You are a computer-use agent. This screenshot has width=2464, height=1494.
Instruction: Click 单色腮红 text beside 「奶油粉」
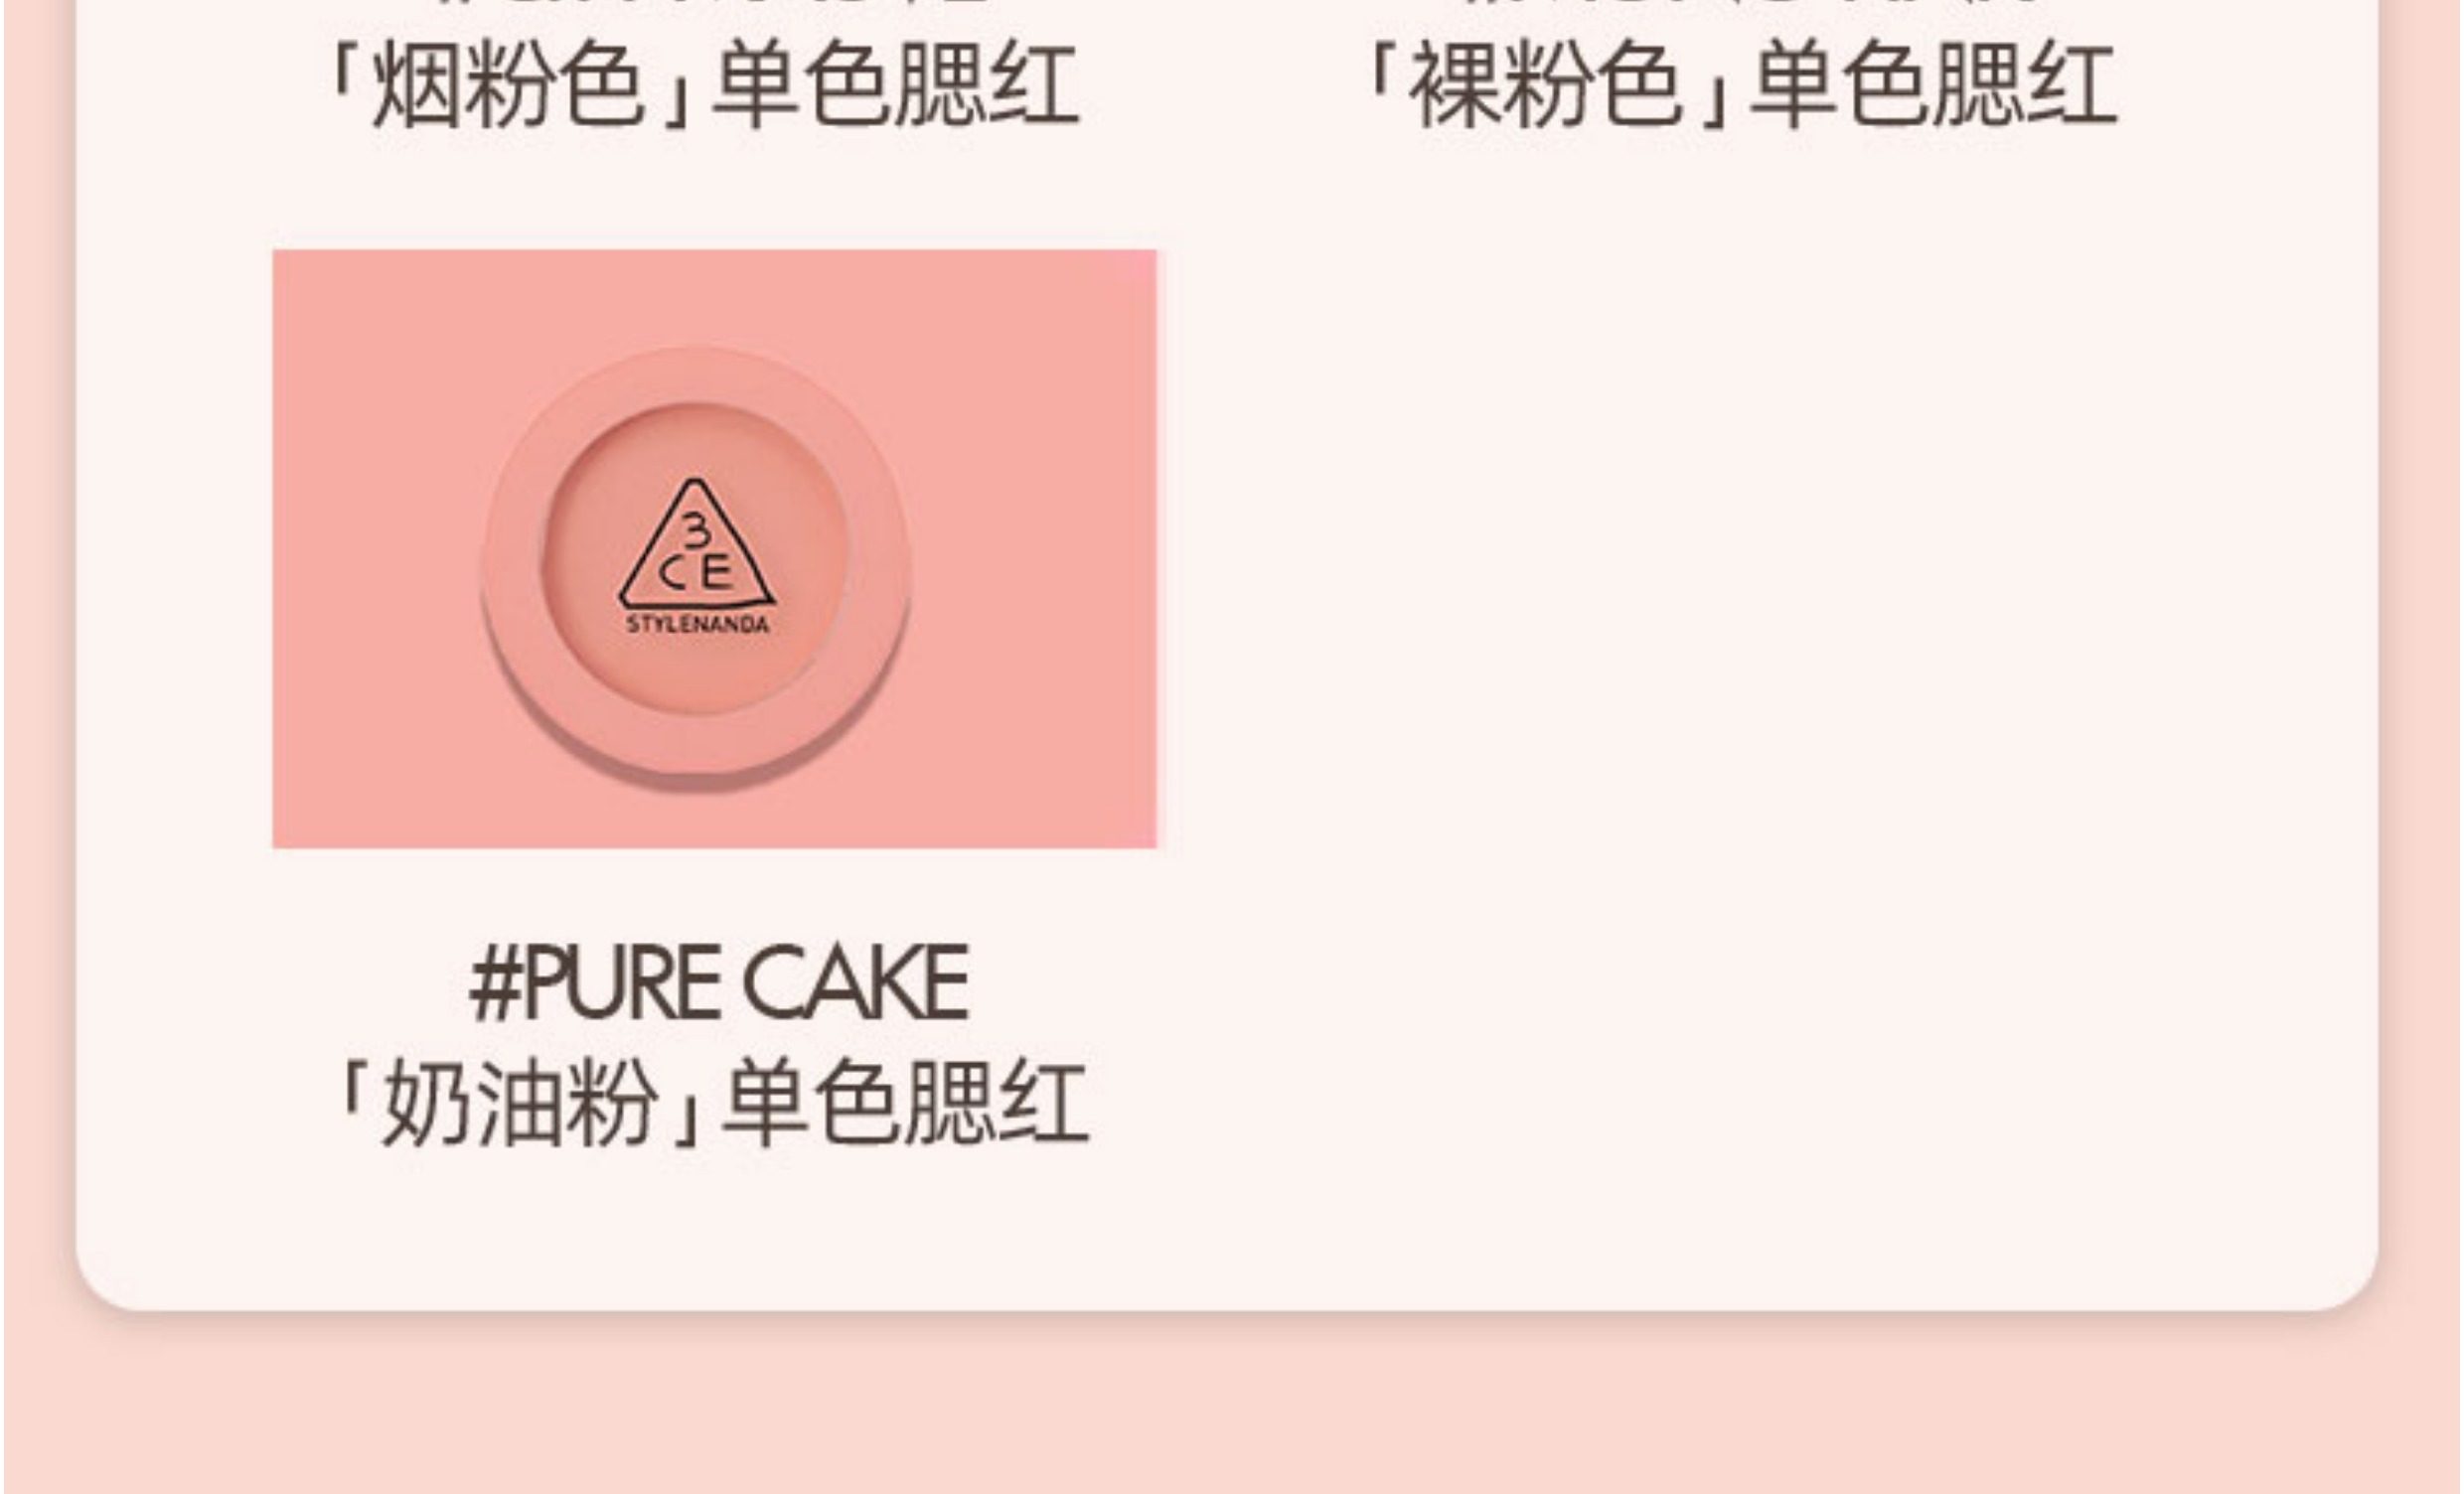[906, 1102]
